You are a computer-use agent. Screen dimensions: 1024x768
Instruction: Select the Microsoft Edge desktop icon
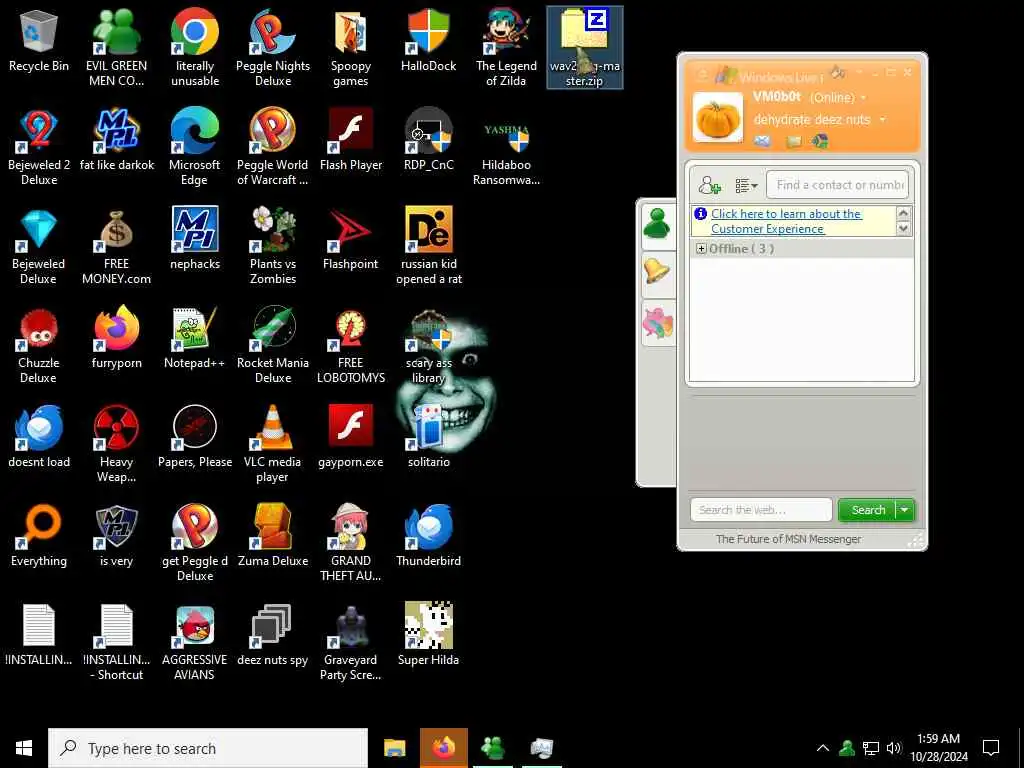coord(195,148)
